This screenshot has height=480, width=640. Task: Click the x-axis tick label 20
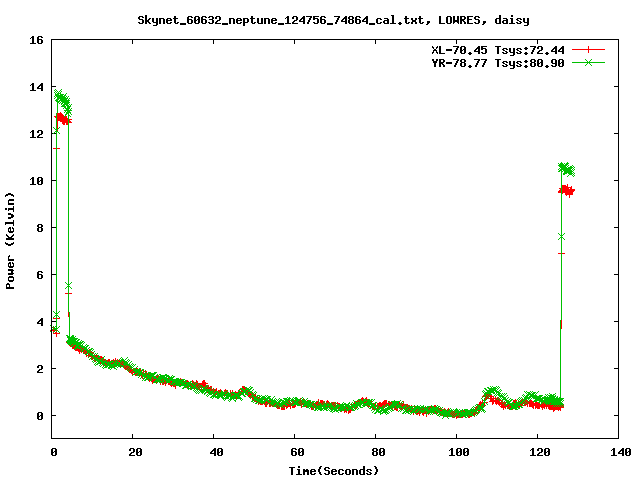point(135,452)
